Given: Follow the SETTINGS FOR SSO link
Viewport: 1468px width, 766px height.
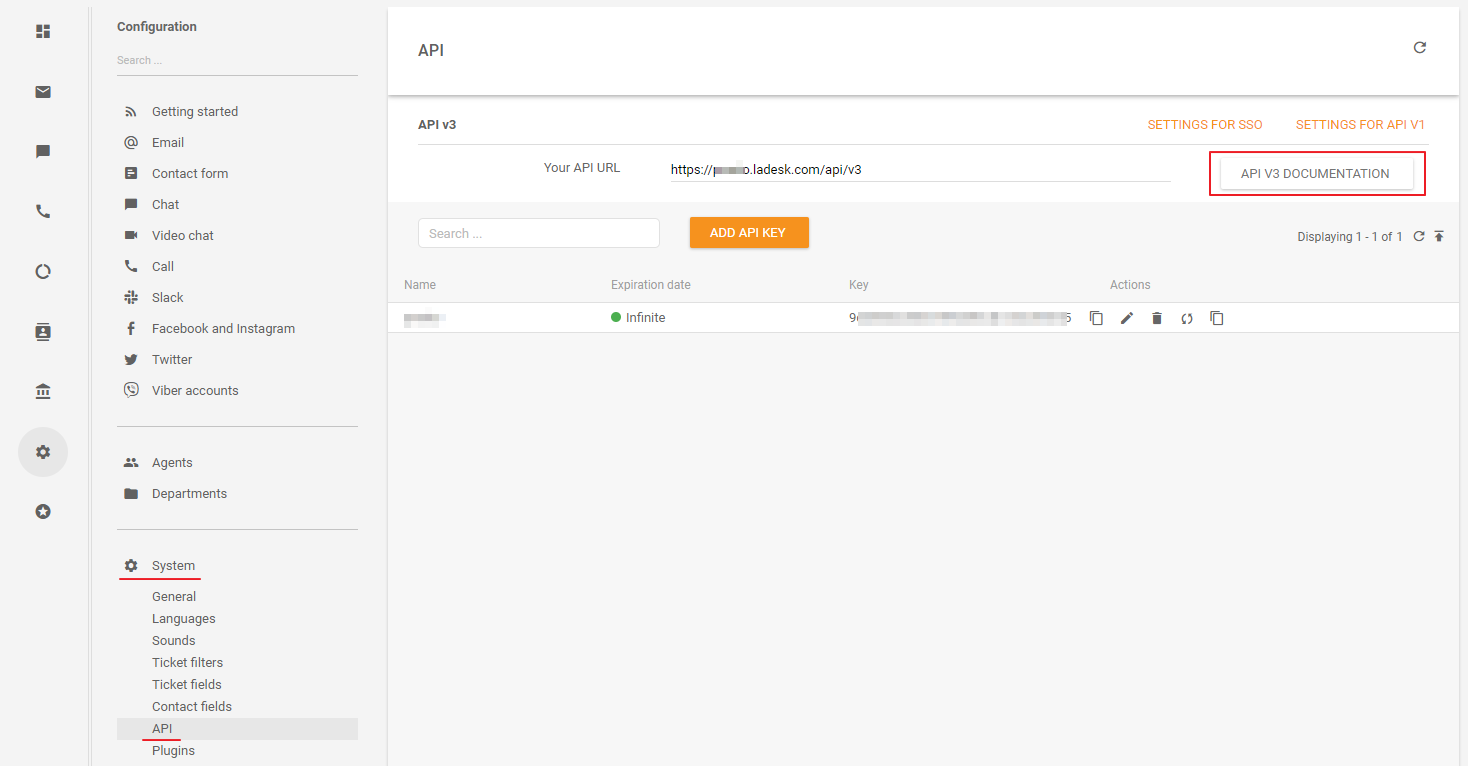Looking at the screenshot, I should tap(1204, 125).
